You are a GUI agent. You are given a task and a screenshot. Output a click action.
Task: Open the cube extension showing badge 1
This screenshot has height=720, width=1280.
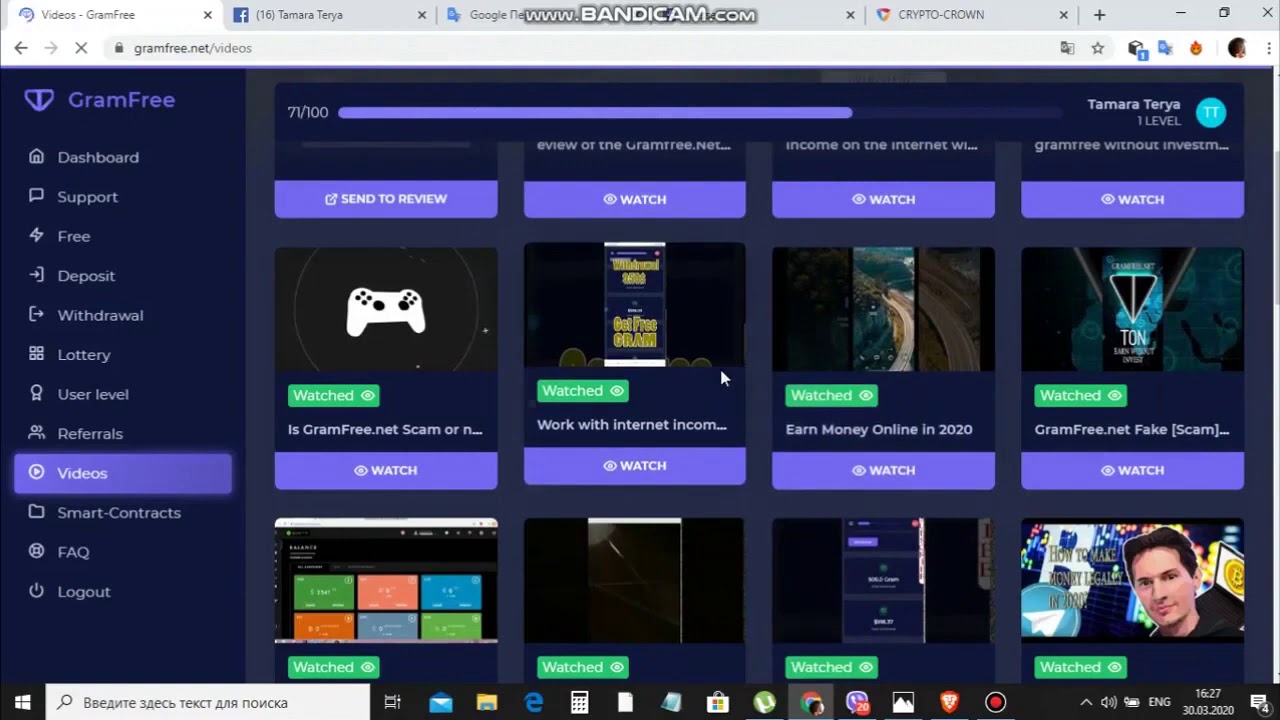(x=1137, y=49)
